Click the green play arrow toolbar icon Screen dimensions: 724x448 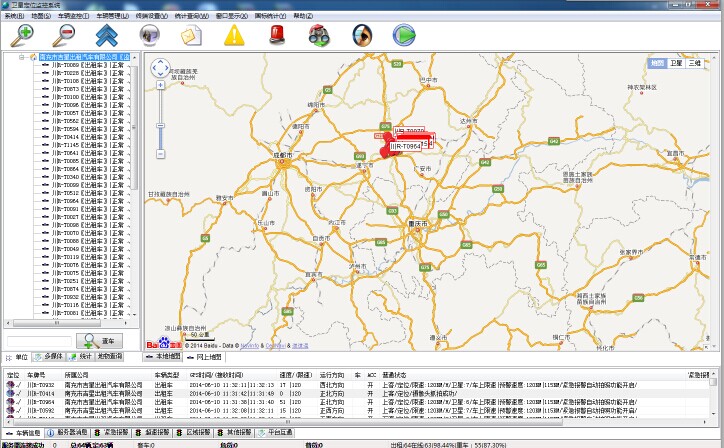click(x=404, y=36)
